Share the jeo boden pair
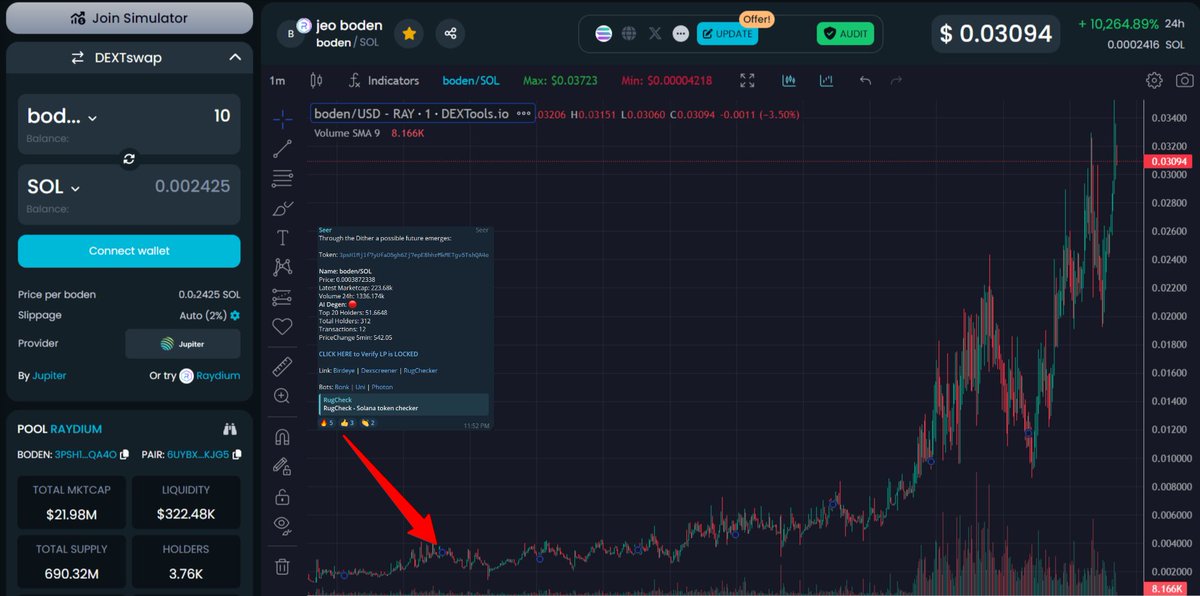Screen dimensions: 1200x596 (x=451, y=33)
